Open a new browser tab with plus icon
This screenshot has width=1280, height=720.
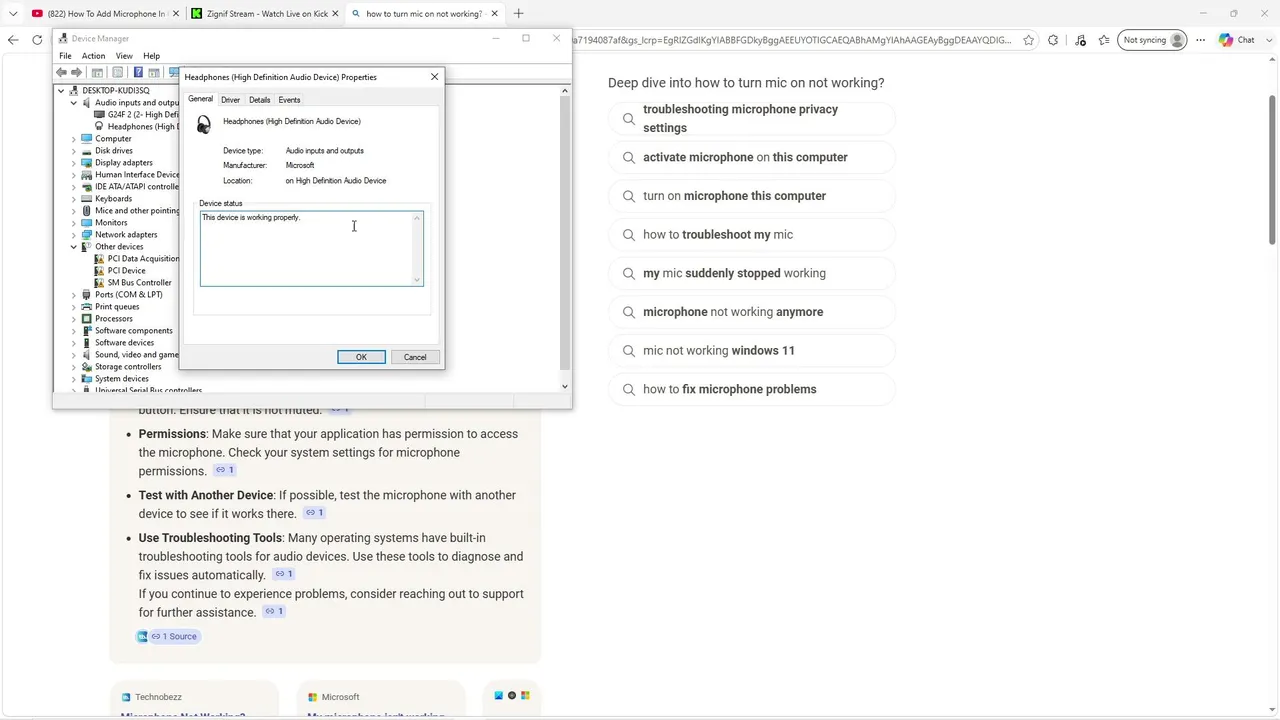pyautogui.click(x=518, y=14)
